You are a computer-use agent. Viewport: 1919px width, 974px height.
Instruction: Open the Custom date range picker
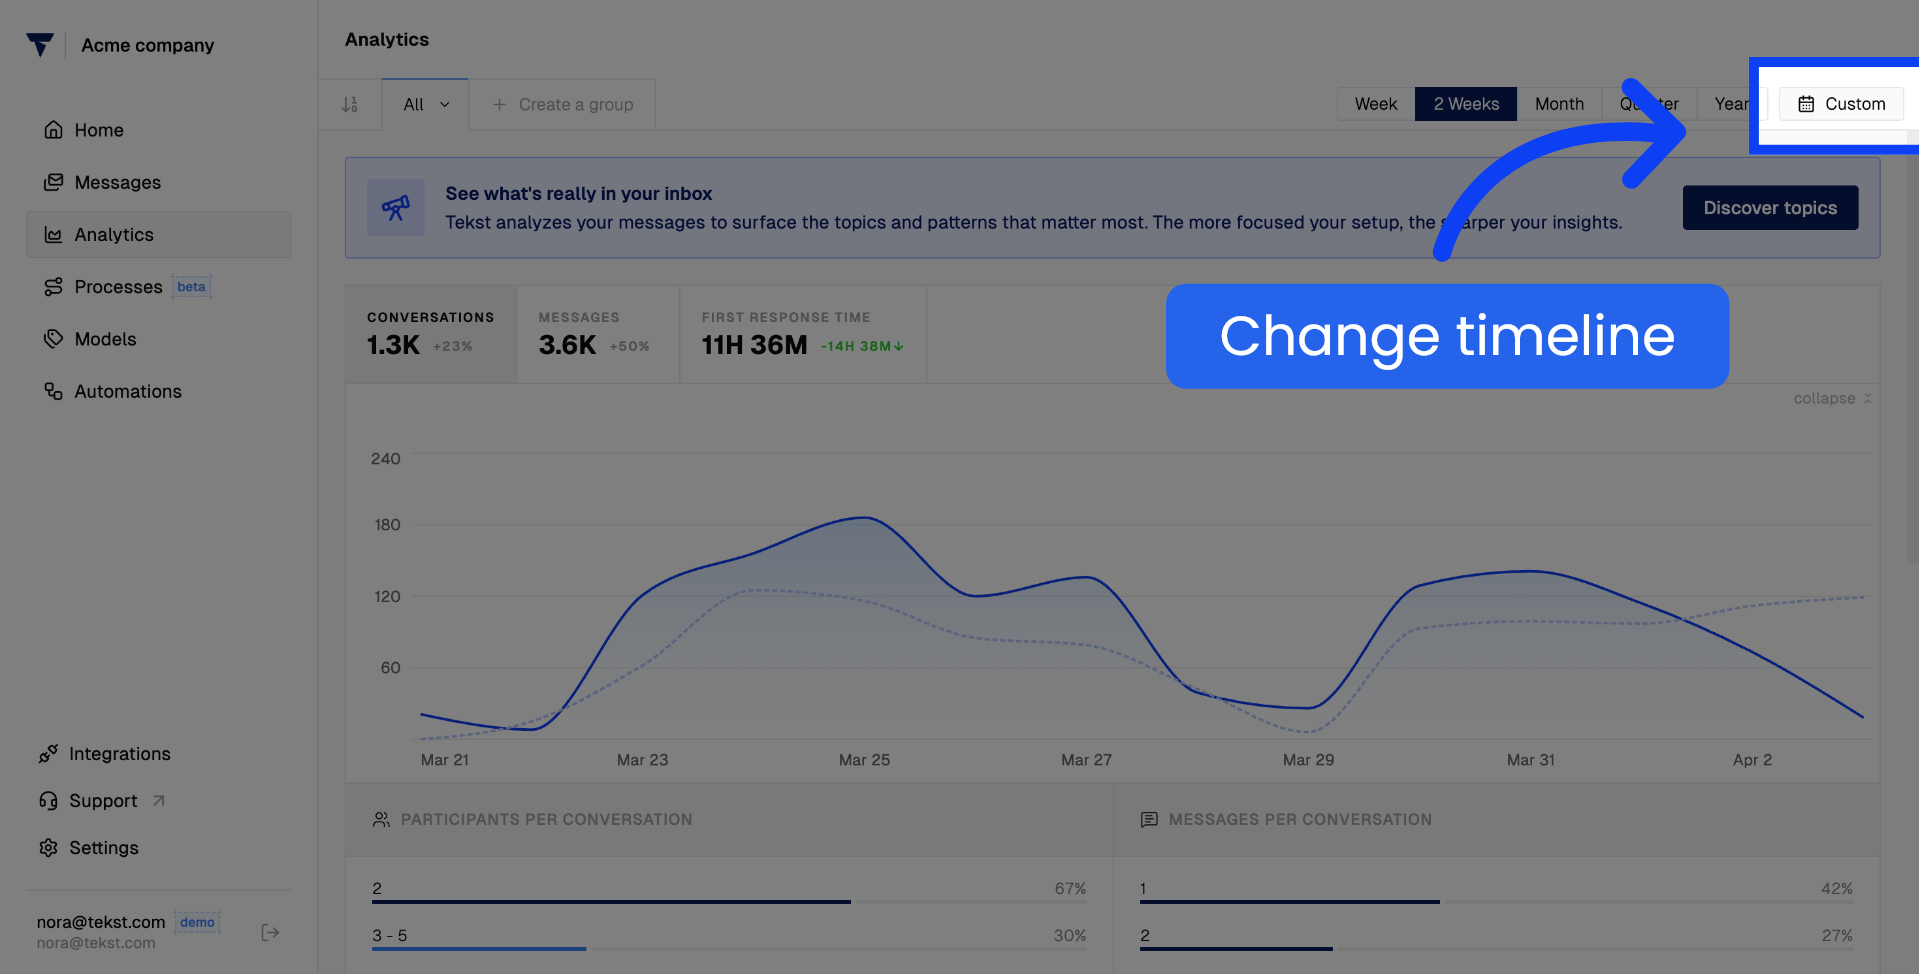(1841, 104)
